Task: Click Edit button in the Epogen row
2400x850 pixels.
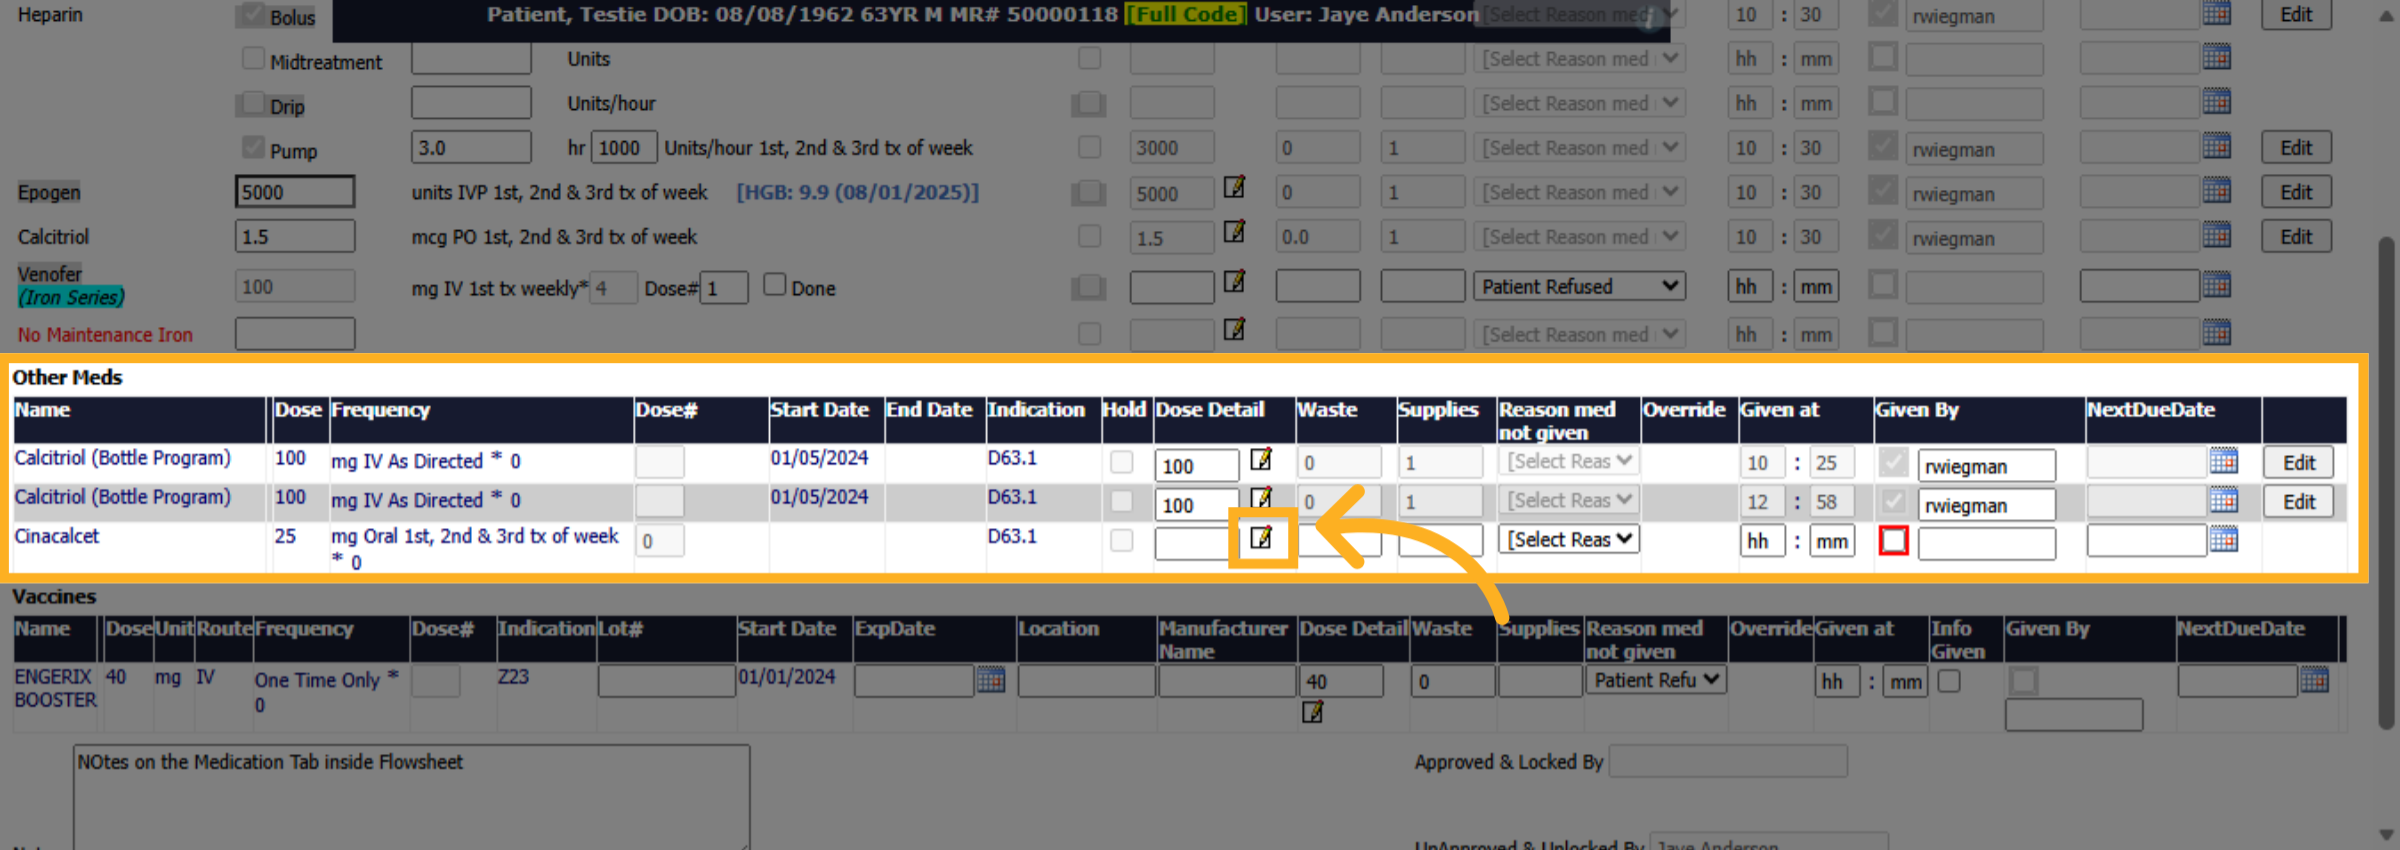Action: point(2296,192)
